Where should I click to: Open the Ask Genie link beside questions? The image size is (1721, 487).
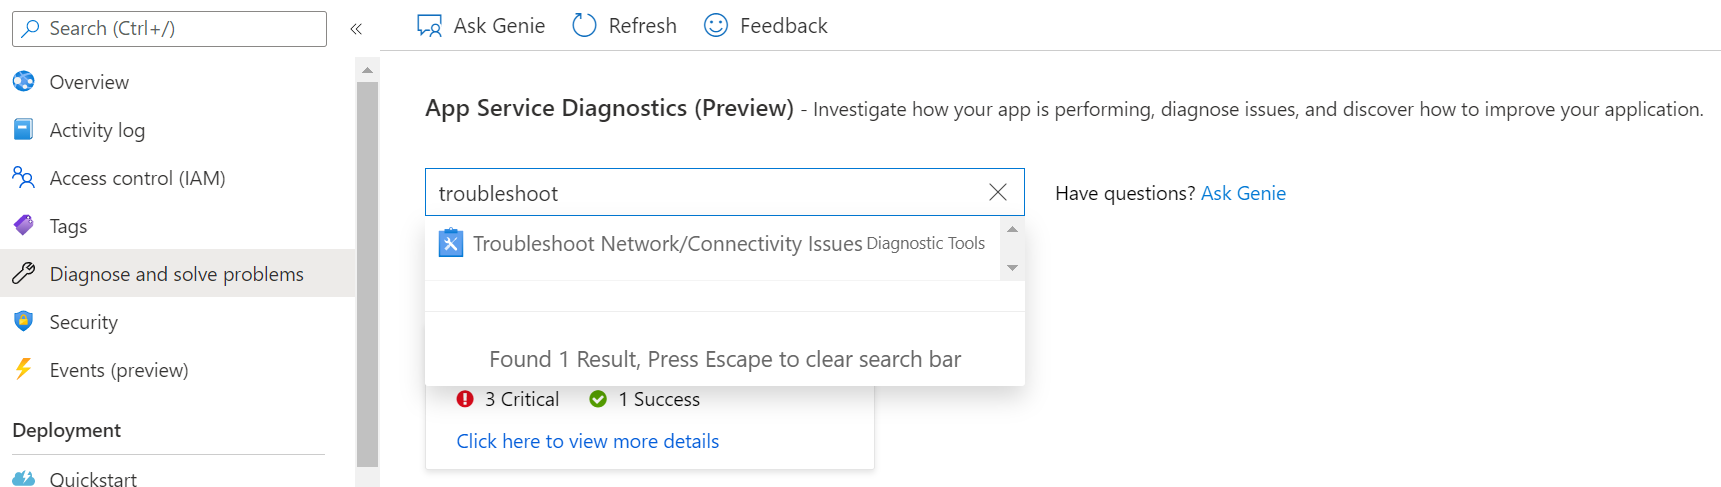[x=1243, y=193]
